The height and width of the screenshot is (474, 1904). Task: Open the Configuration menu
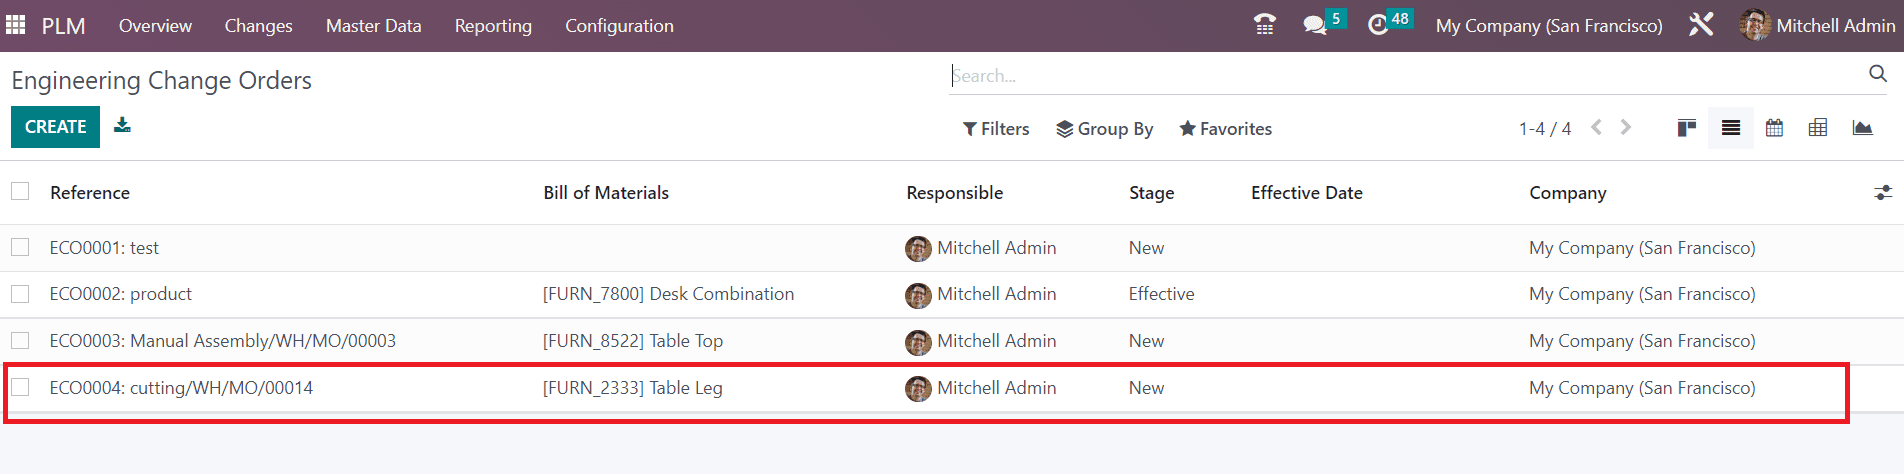point(619,26)
